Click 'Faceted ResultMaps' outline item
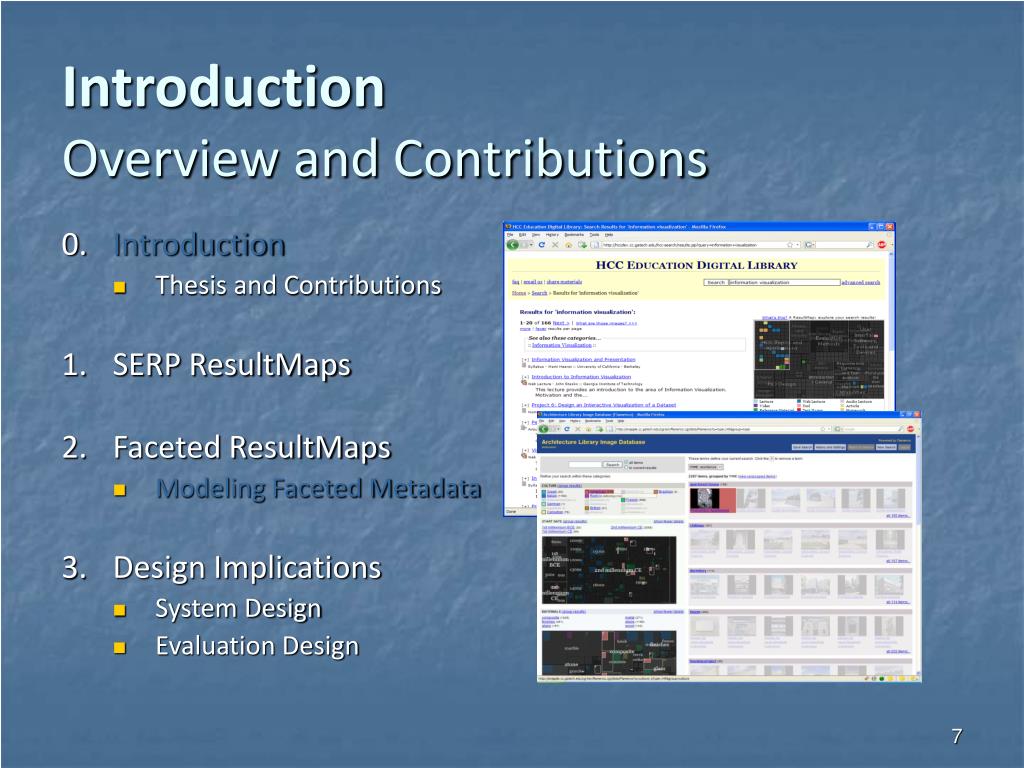 [x=252, y=448]
